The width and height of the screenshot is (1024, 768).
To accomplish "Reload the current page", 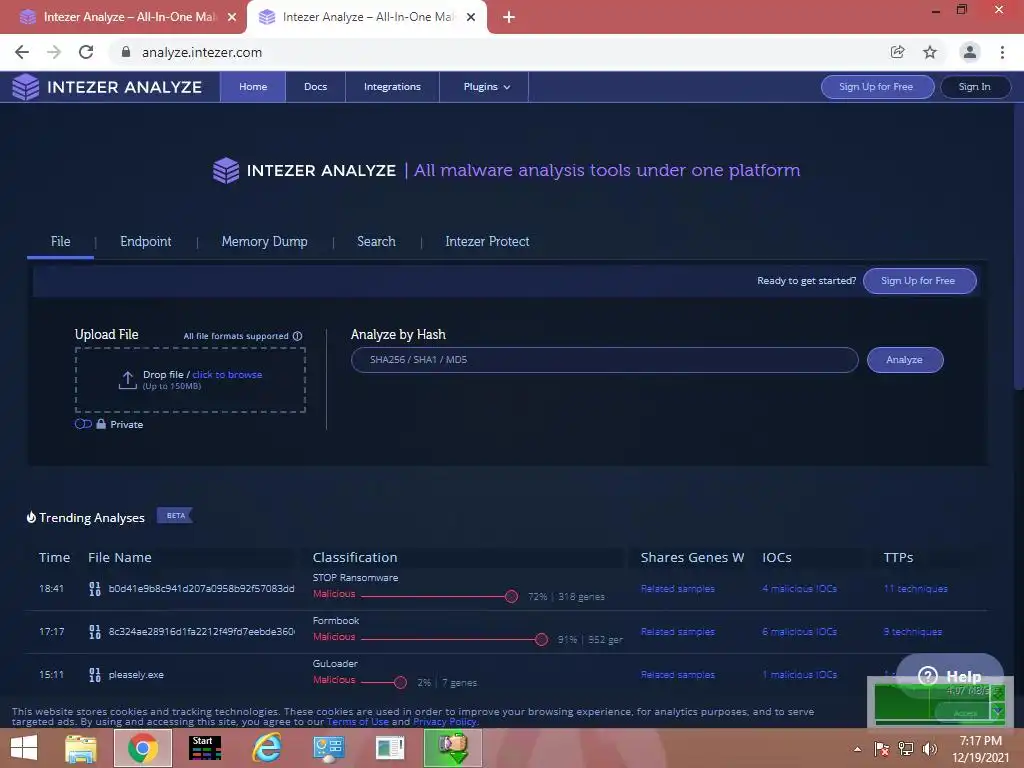I will tap(86, 52).
